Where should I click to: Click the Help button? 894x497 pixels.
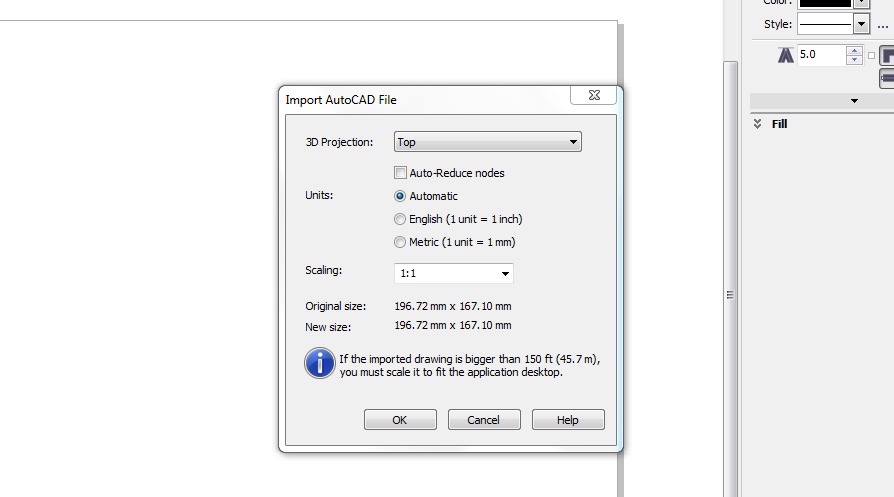coord(568,419)
